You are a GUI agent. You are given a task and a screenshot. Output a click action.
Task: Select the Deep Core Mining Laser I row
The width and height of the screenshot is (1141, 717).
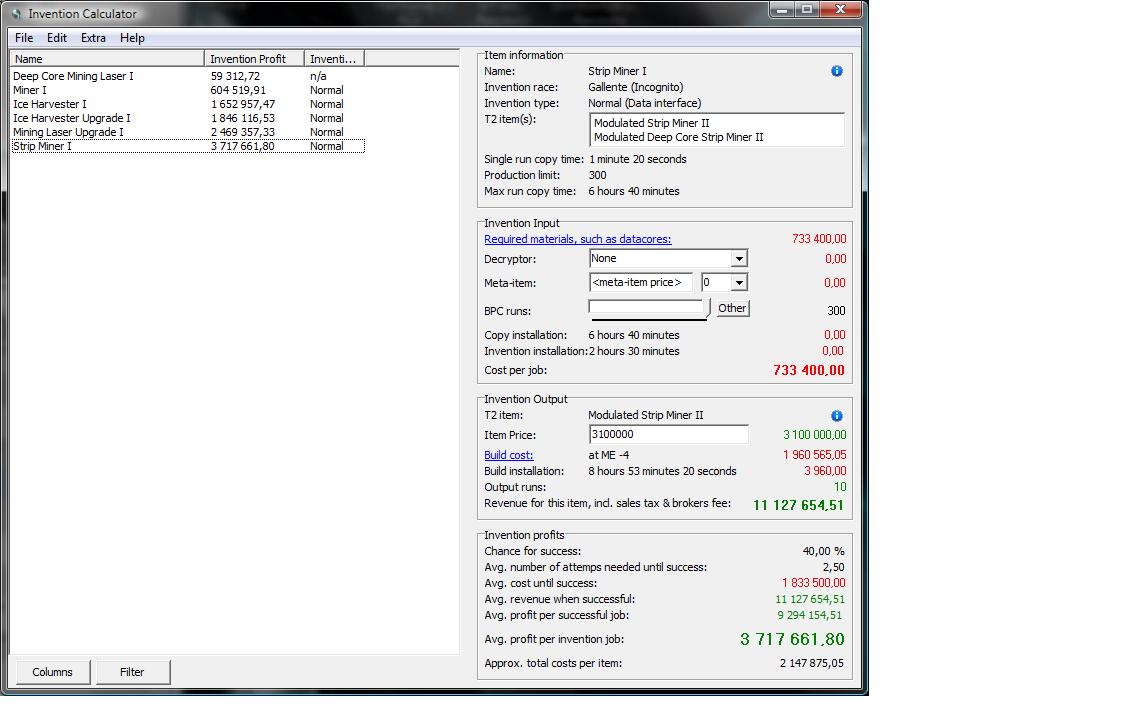coord(188,76)
